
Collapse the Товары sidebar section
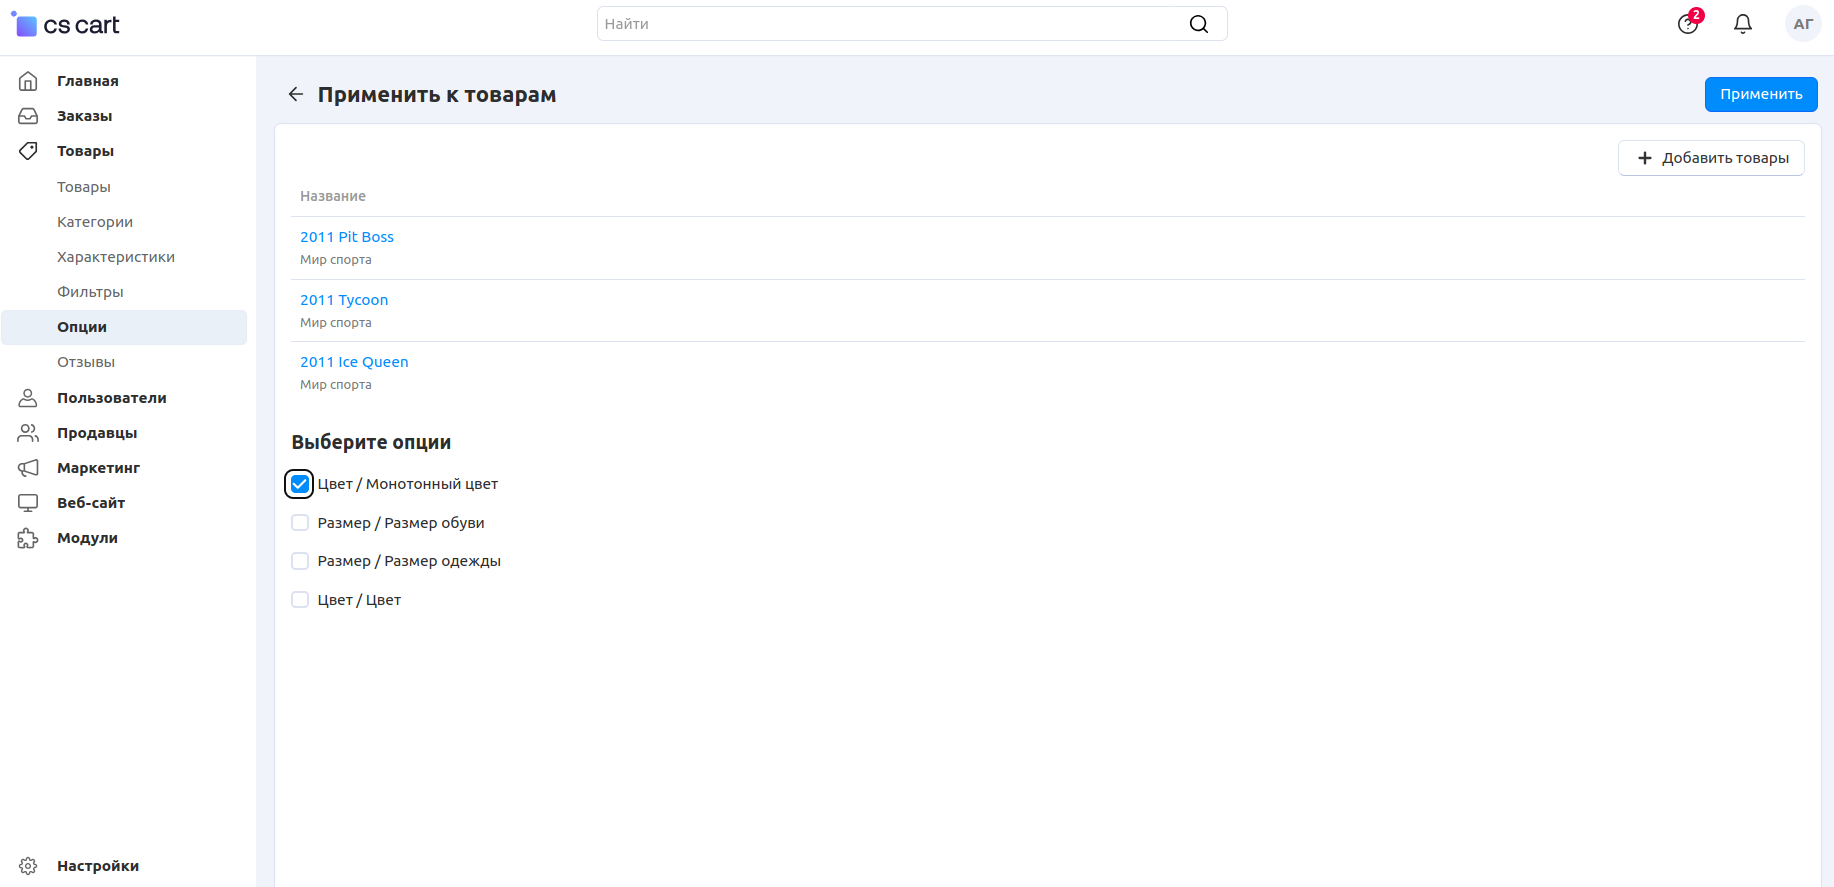(x=85, y=151)
